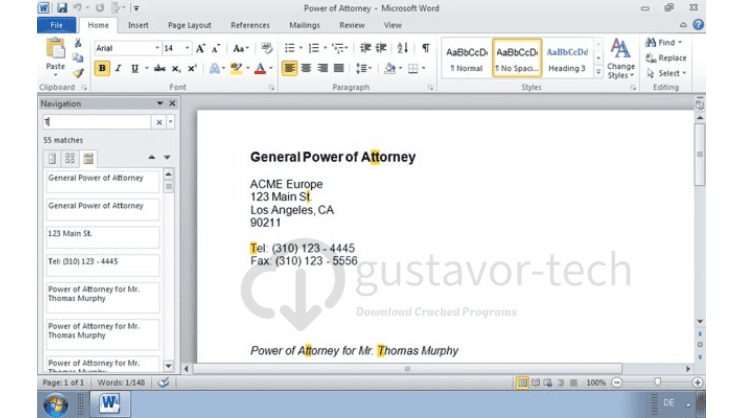Click the Text Effects icon

click(214, 68)
